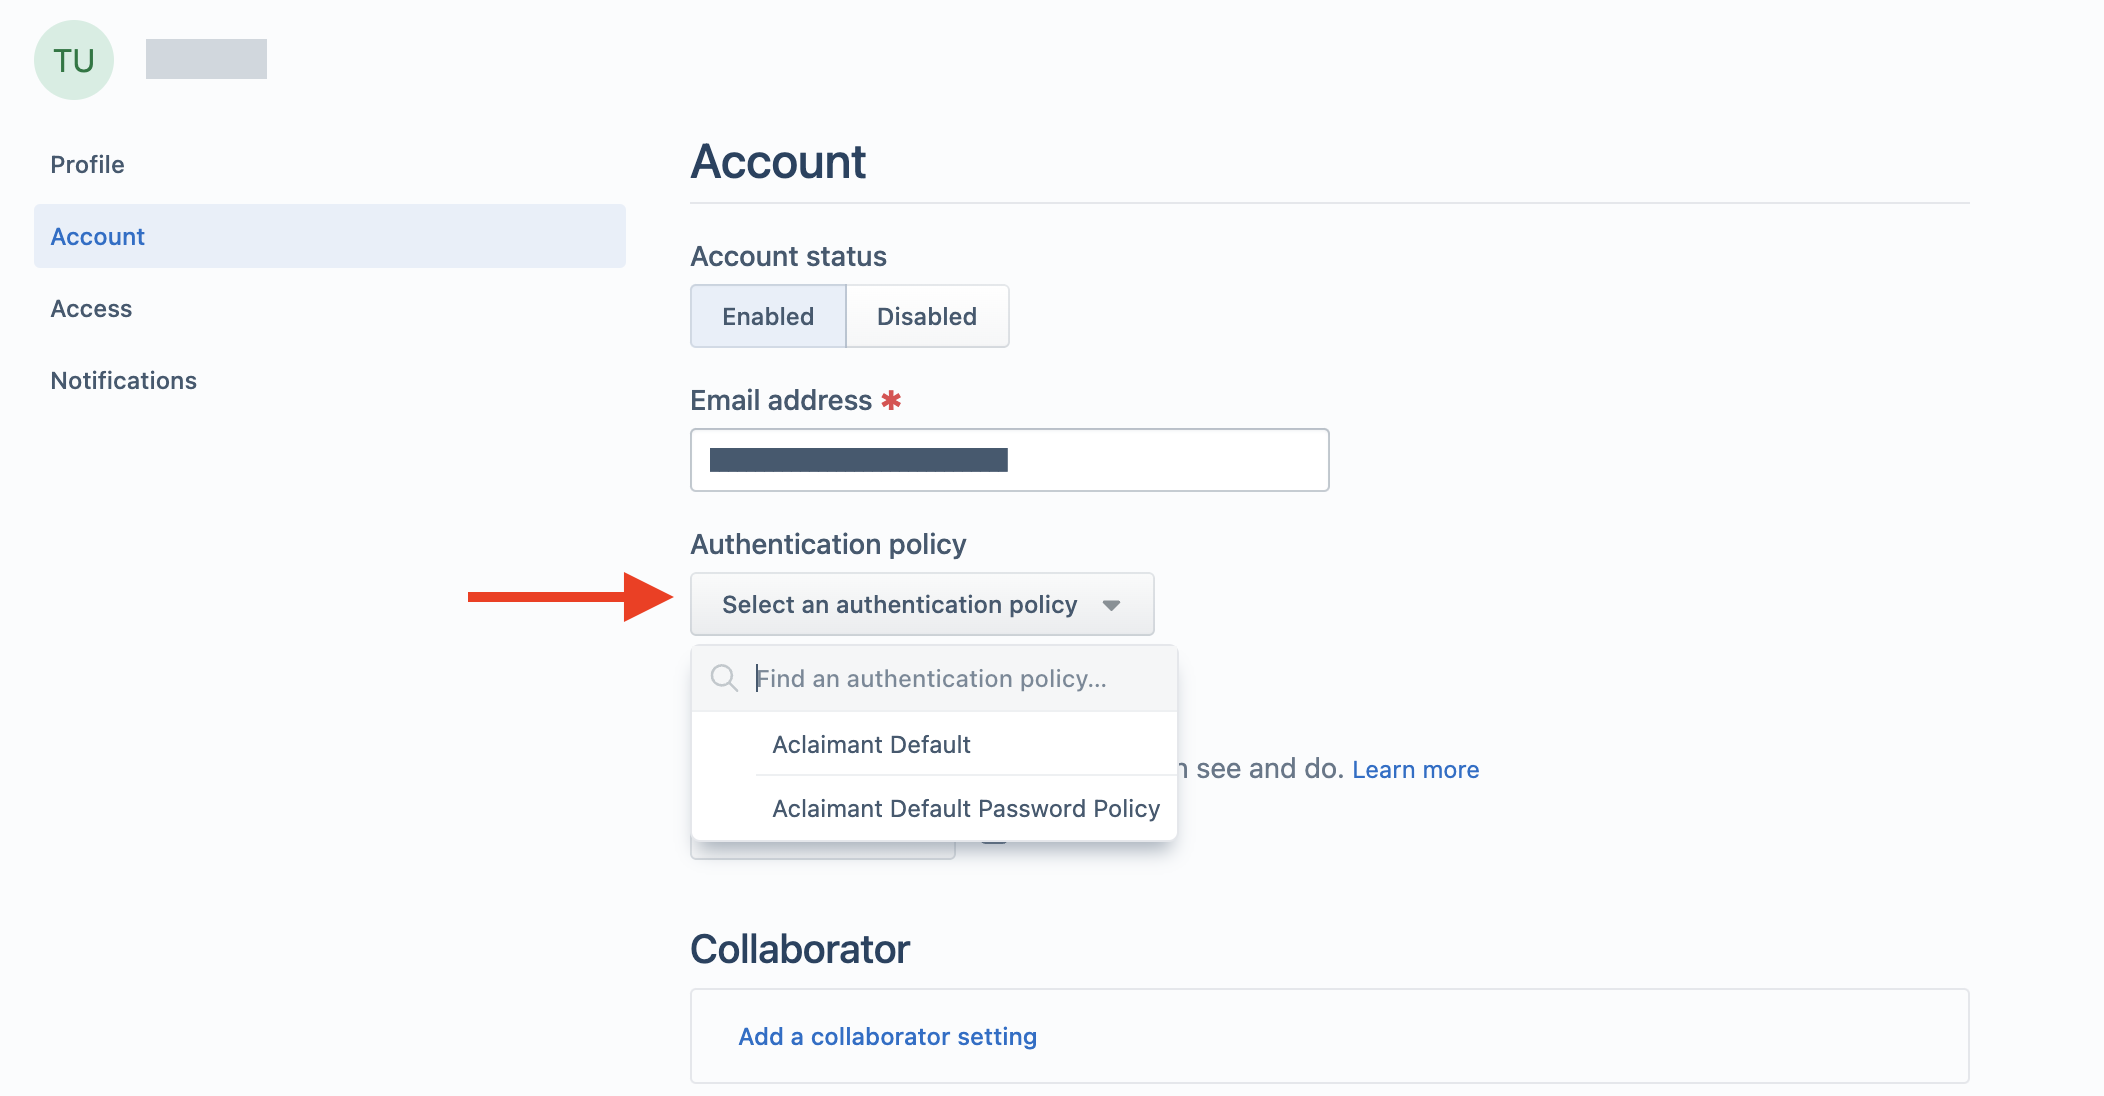This screenshot has width=2104, height=1096.
Task: Focus the Email address input field
Action: 1010,460
